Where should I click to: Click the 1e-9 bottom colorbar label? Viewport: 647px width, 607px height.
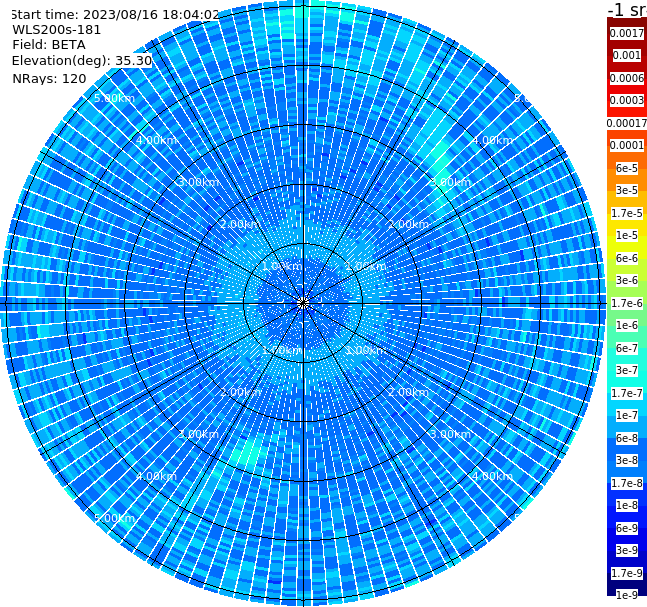coord(627,595)
